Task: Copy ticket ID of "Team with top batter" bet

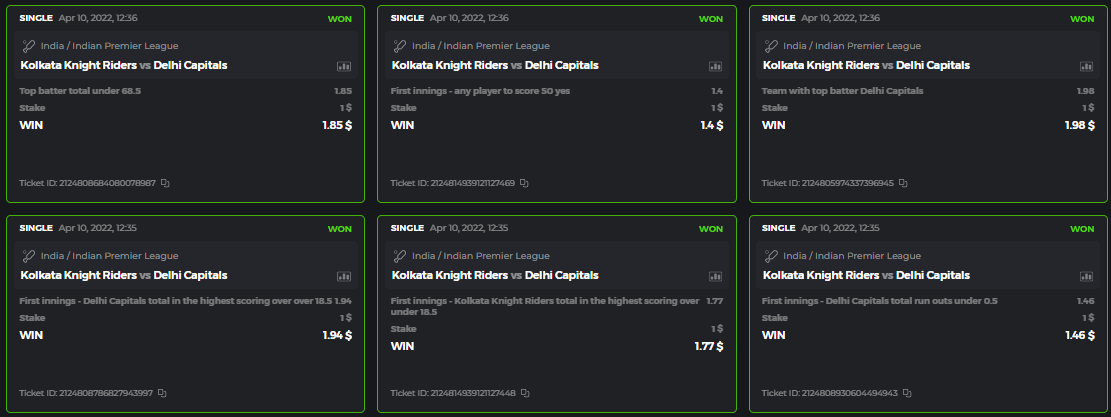Action: tap(903, 183)
